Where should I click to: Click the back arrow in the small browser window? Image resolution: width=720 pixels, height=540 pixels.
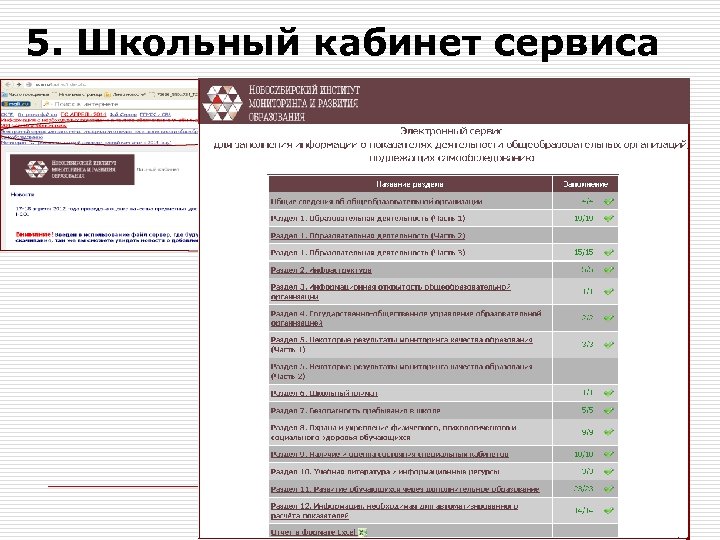click(8, 84)
